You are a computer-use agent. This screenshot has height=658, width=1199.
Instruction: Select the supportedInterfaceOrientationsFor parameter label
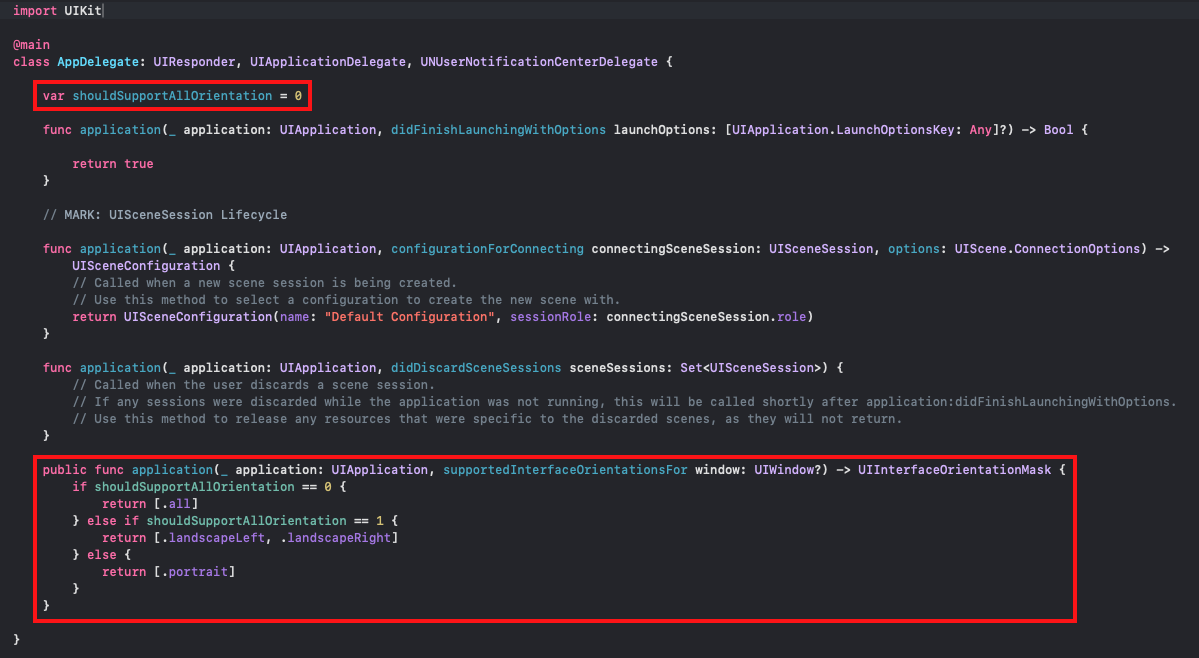pos(565,469)
